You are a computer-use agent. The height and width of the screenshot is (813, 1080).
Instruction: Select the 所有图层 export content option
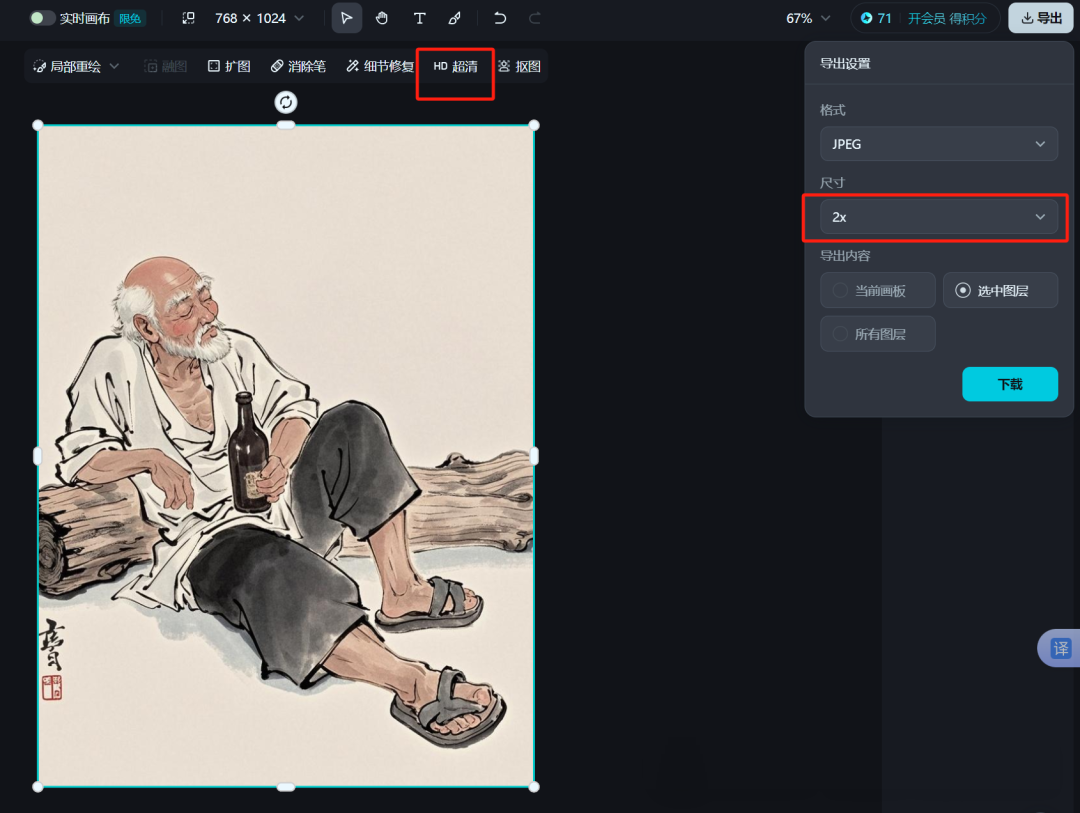(878, 334)
